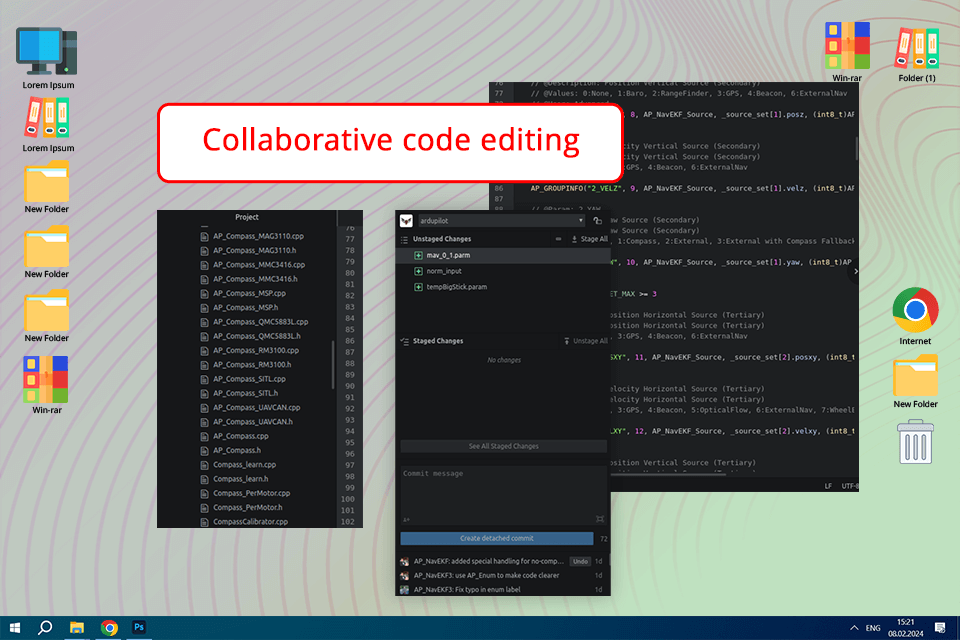The image size is (960, 640).
Task: Click the code editor vertical scrollbar
Action: (x=856, y=149)
